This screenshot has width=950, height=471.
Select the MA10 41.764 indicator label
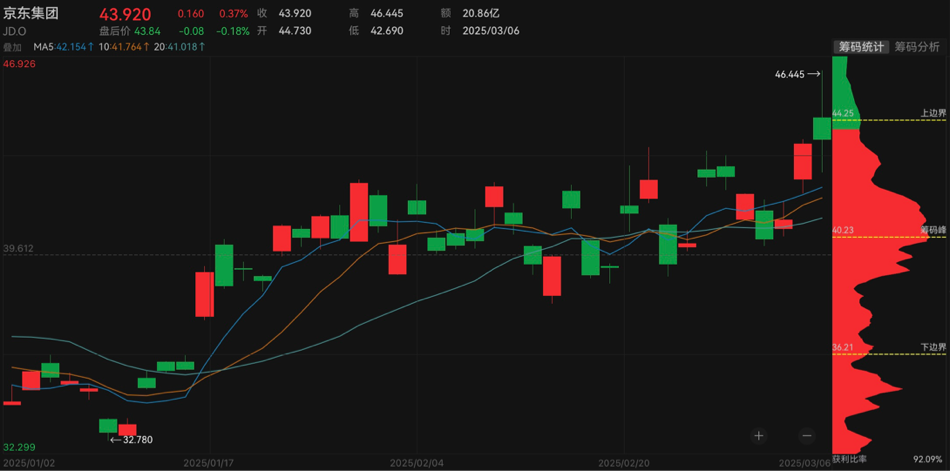(124, 47)
